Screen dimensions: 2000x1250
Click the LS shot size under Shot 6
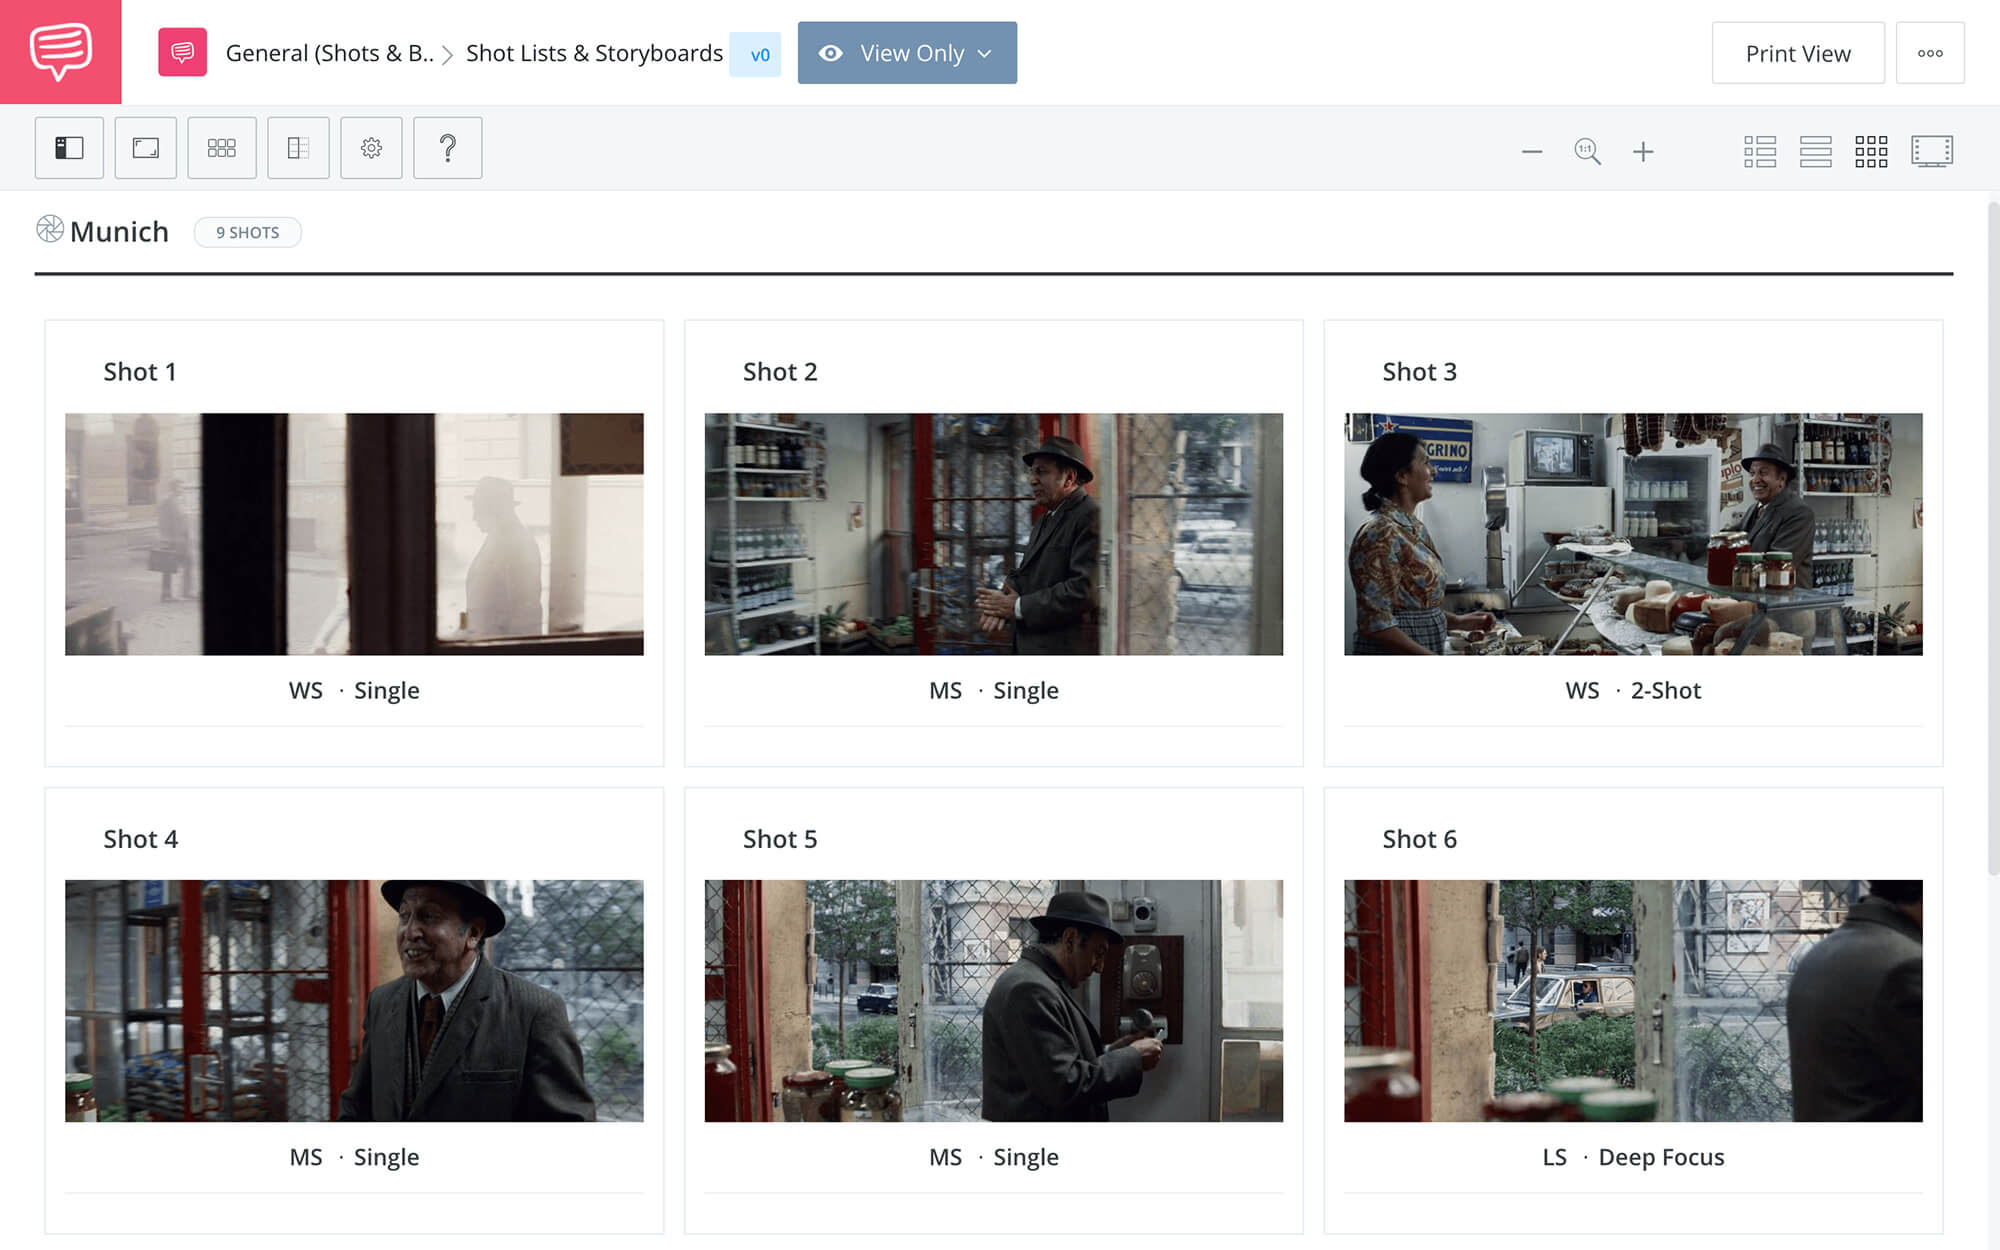(1554, 1157)
